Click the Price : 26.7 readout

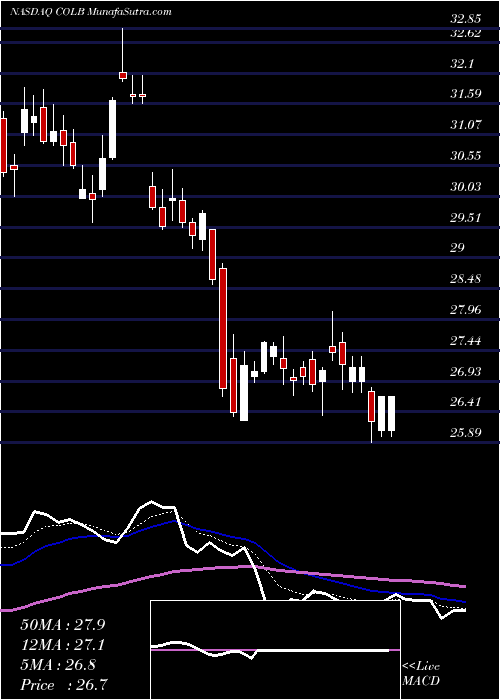coord(63,684)
